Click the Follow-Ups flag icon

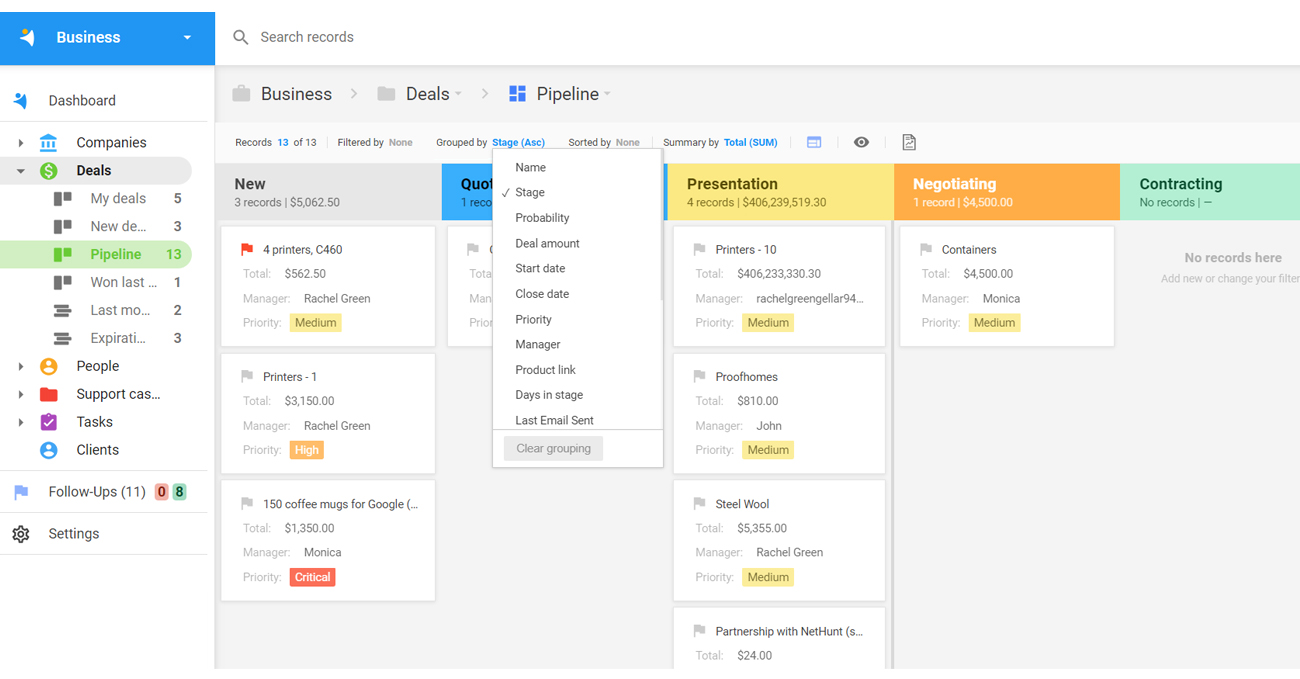21,492
